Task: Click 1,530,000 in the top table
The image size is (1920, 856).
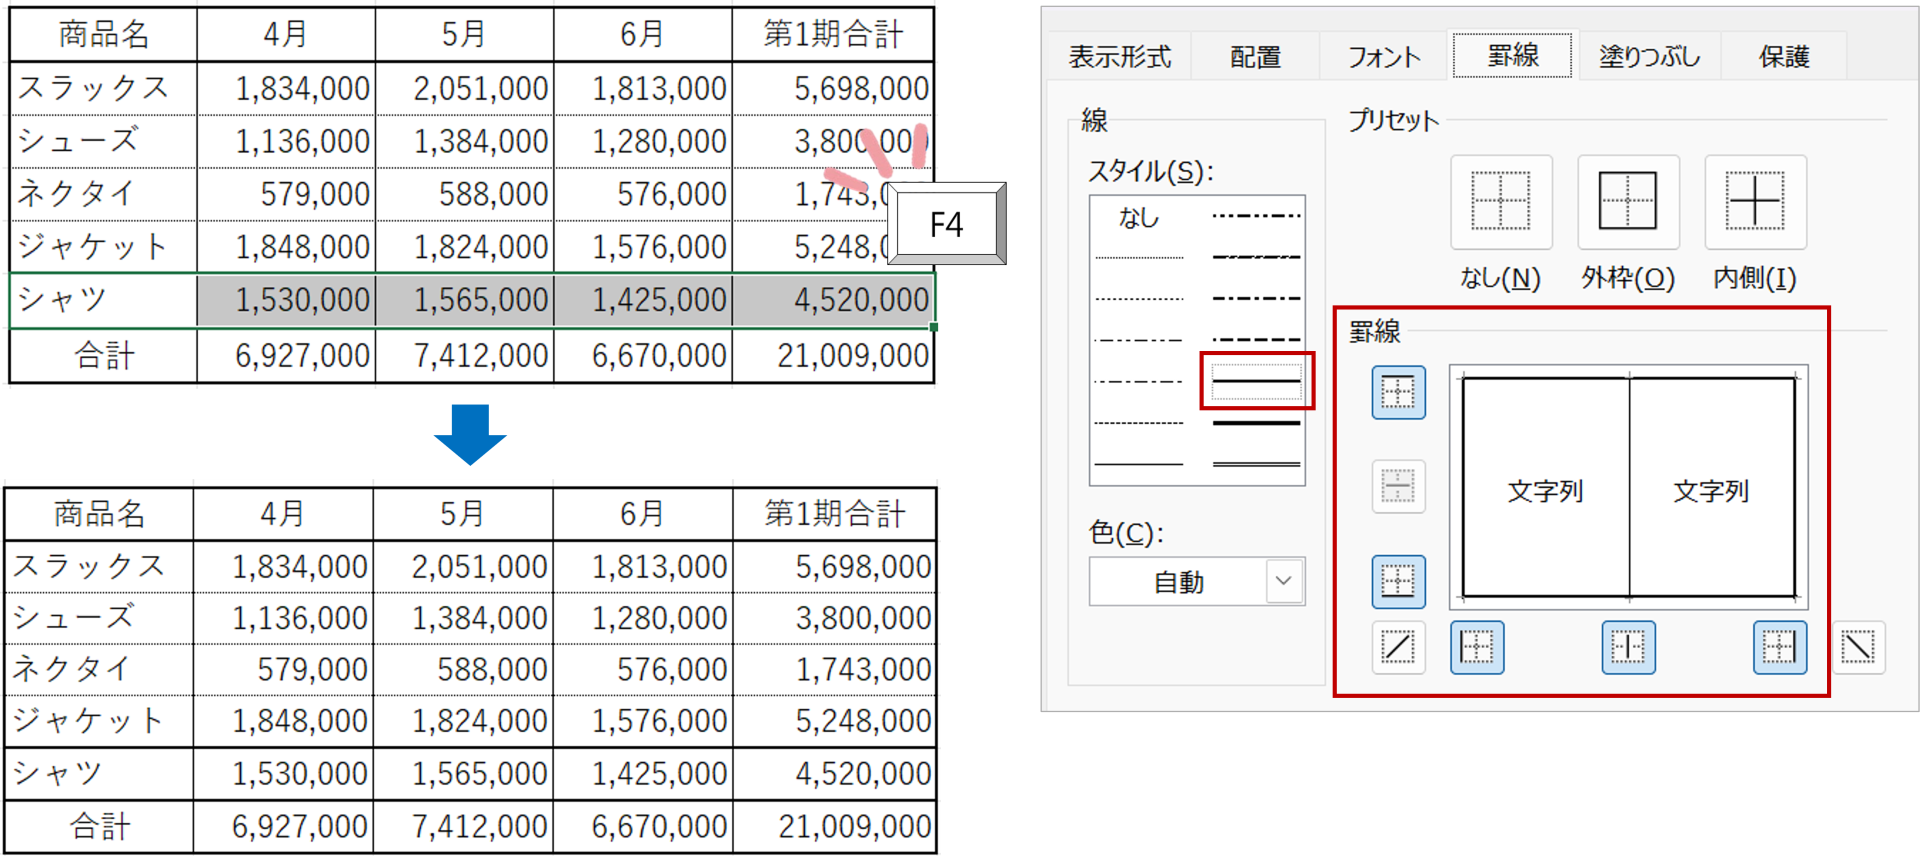Action: pyautogui.click(x=286, y=300)
